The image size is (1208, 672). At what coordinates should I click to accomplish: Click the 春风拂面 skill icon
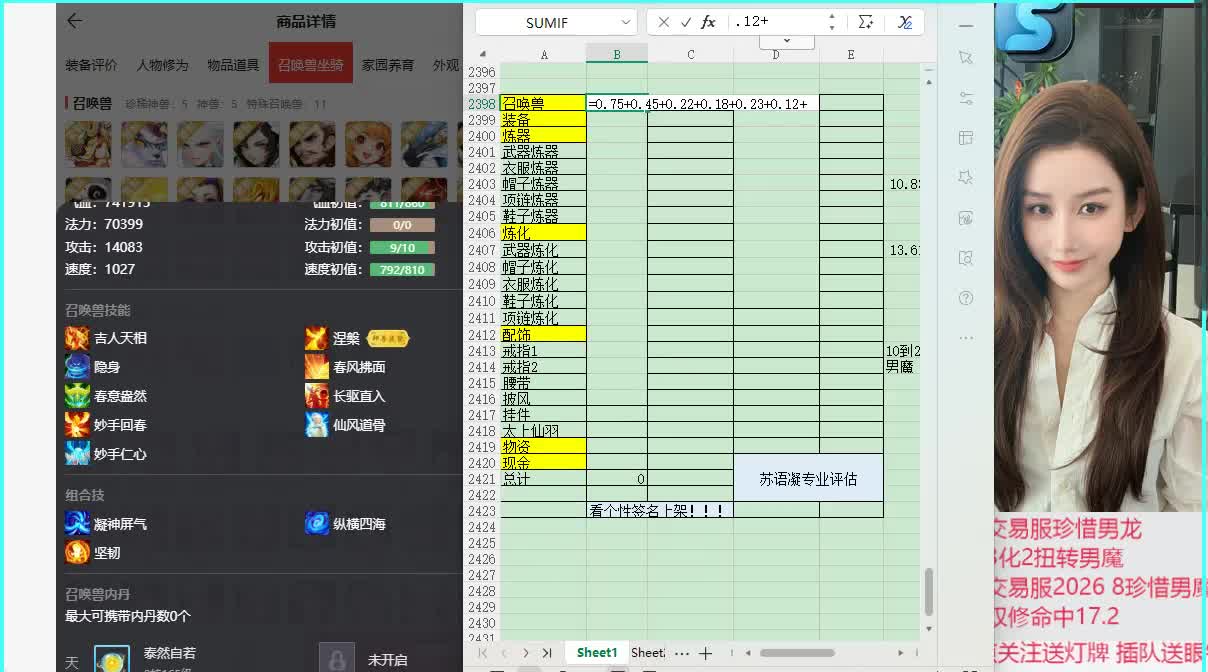tap(317, 367)
